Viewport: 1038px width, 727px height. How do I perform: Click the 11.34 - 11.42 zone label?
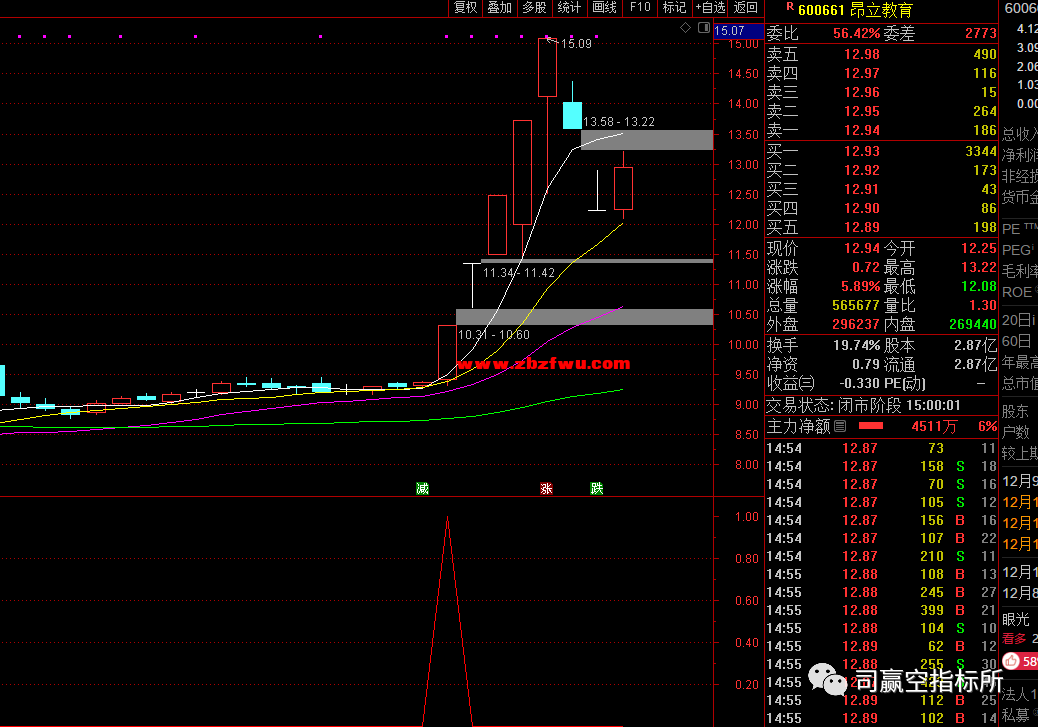tap(519, 273)
